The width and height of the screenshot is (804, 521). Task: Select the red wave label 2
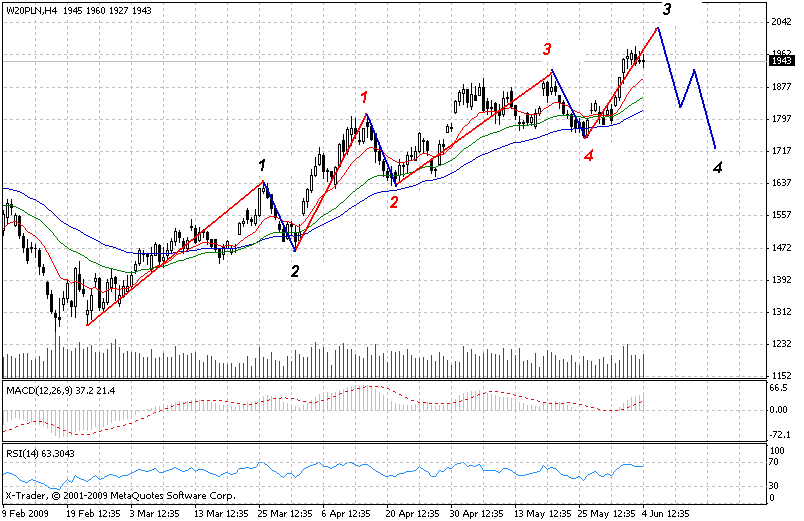[x=393, y=202]
